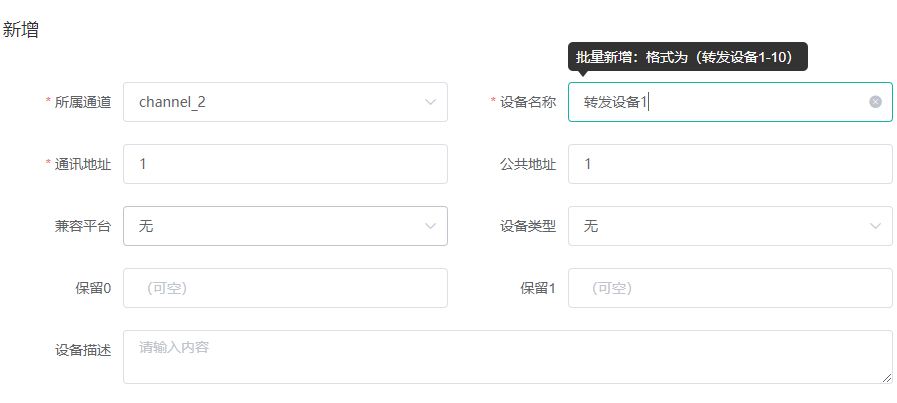Click the 兼容平台 select showing 无
The height and width of the screenshot is (403, 897).
coord(285,226)
